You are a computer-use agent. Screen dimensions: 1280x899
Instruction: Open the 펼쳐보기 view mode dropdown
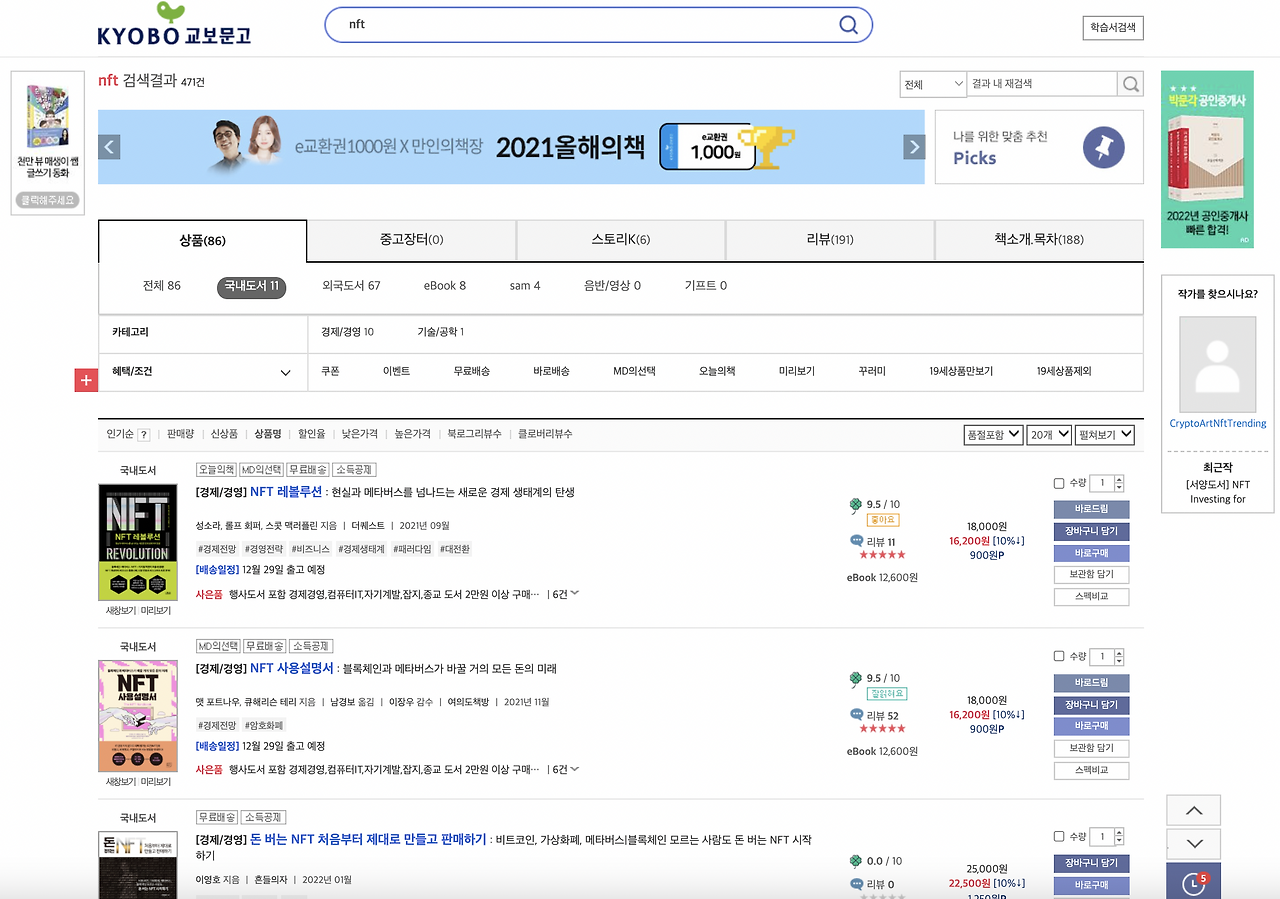[1105, 435]
